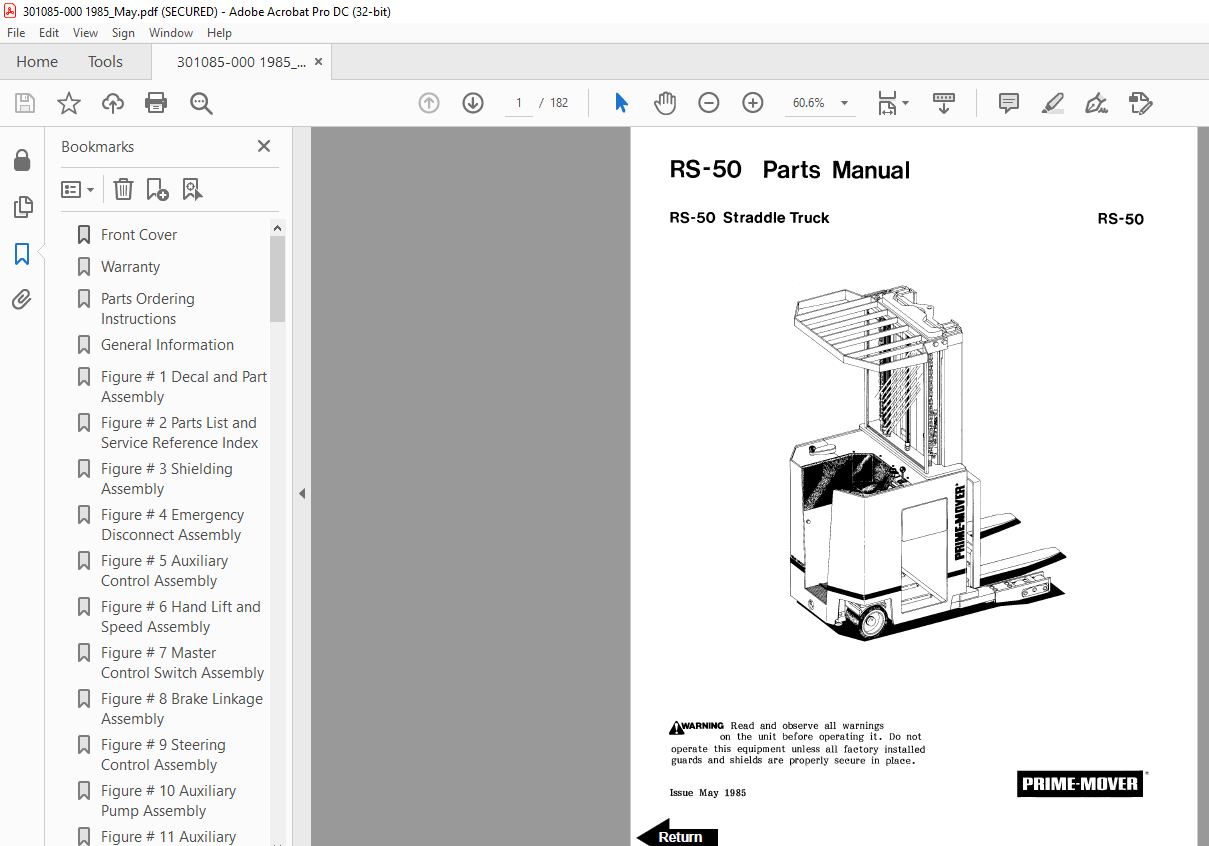1209x846 pixels.
Task: Zoom in with the plus icon
Action: coord(753,103)
